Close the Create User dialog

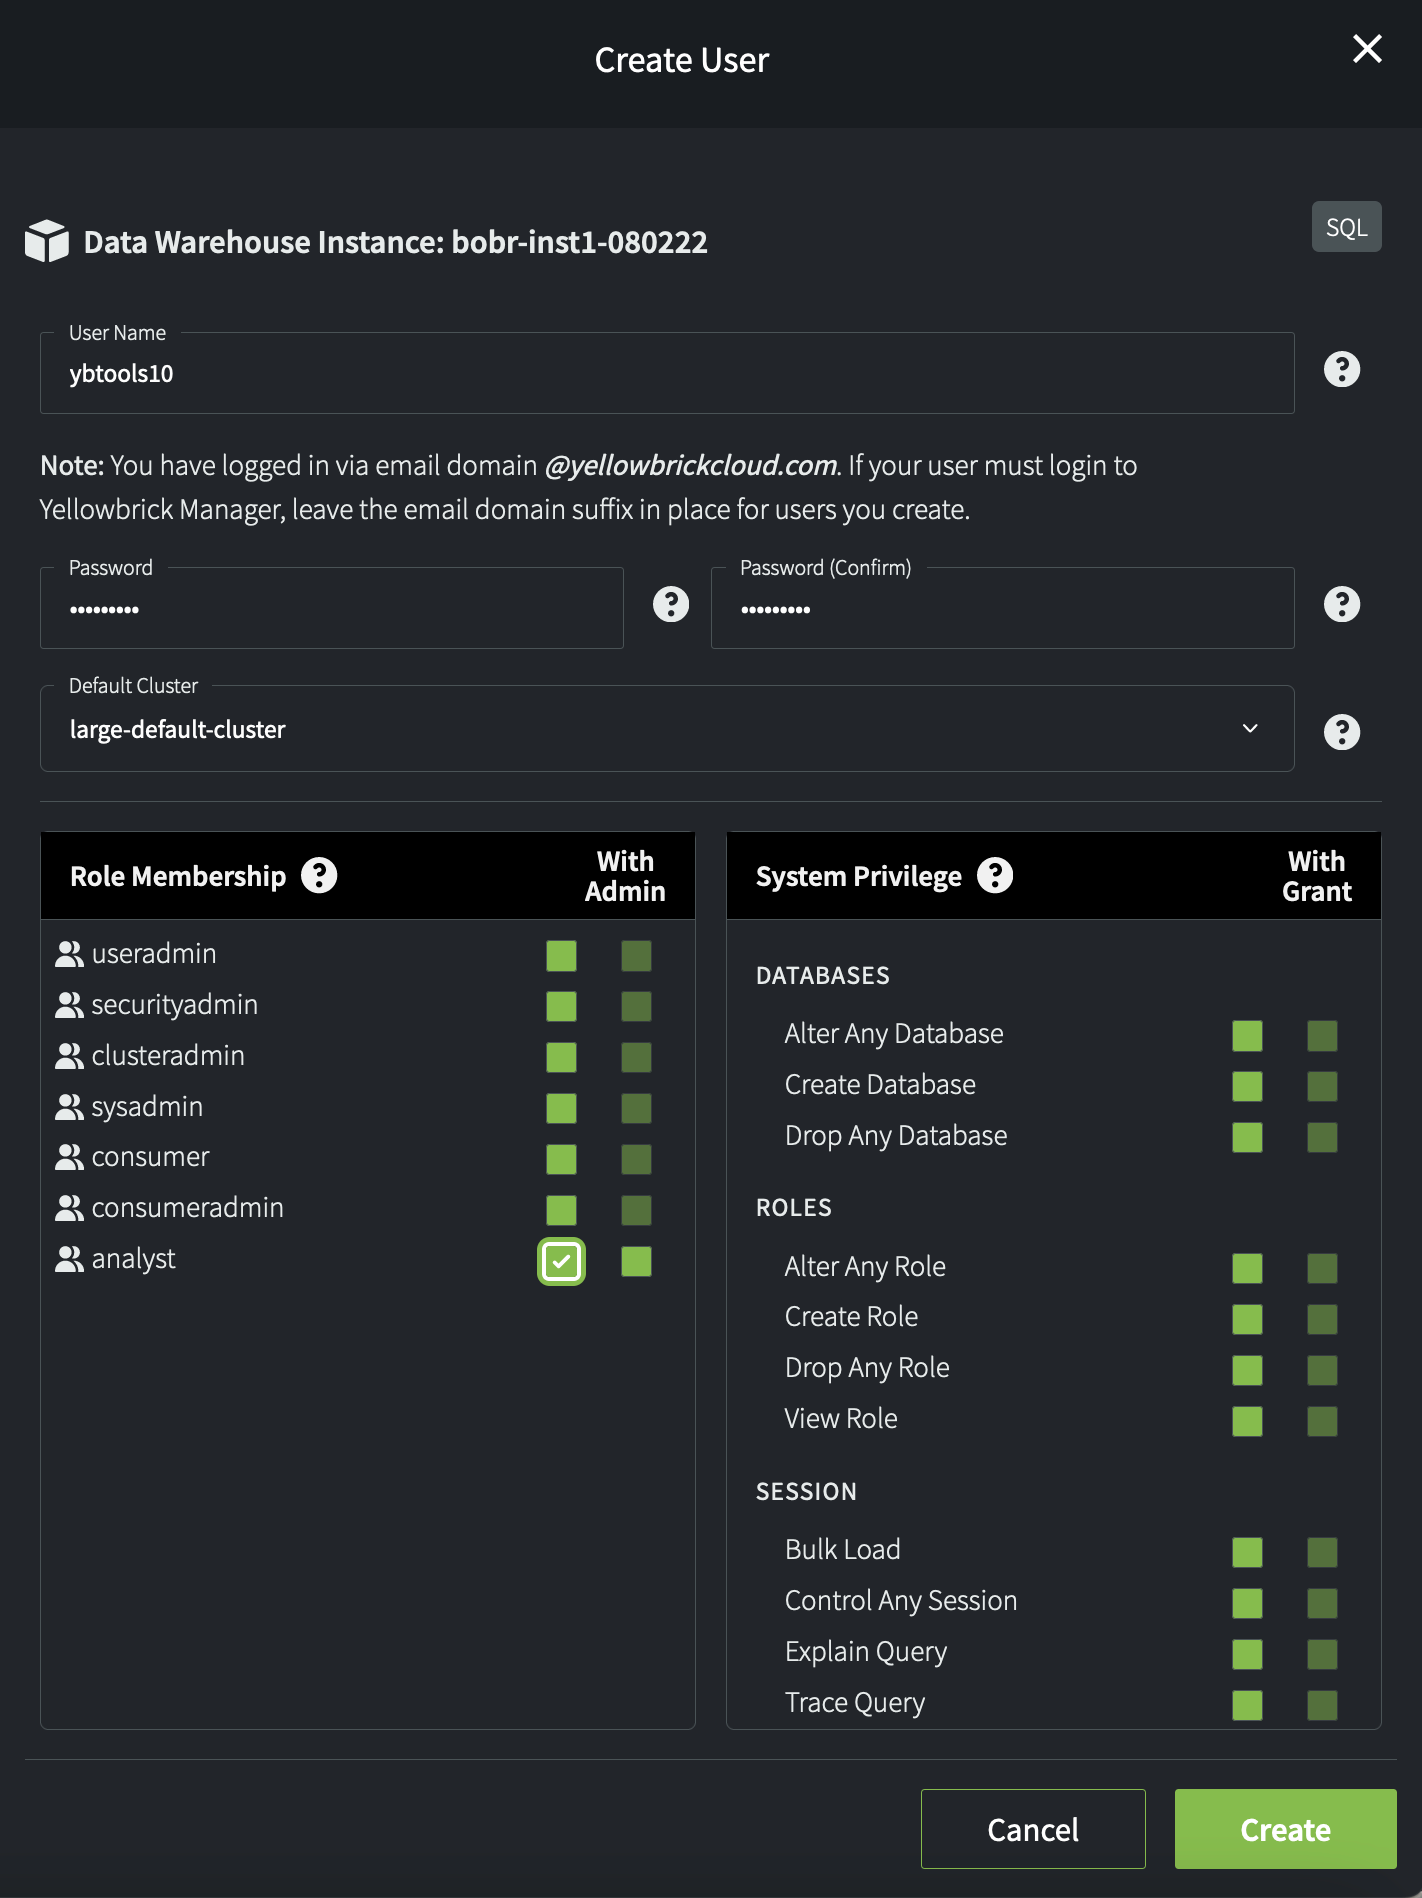1367,49
